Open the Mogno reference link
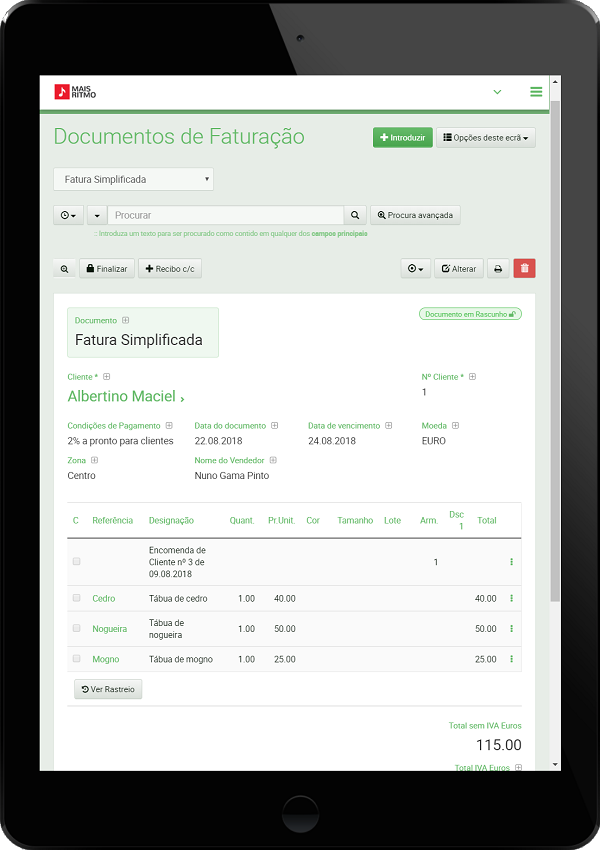This screenshot has height=850, width=600. 106,659
